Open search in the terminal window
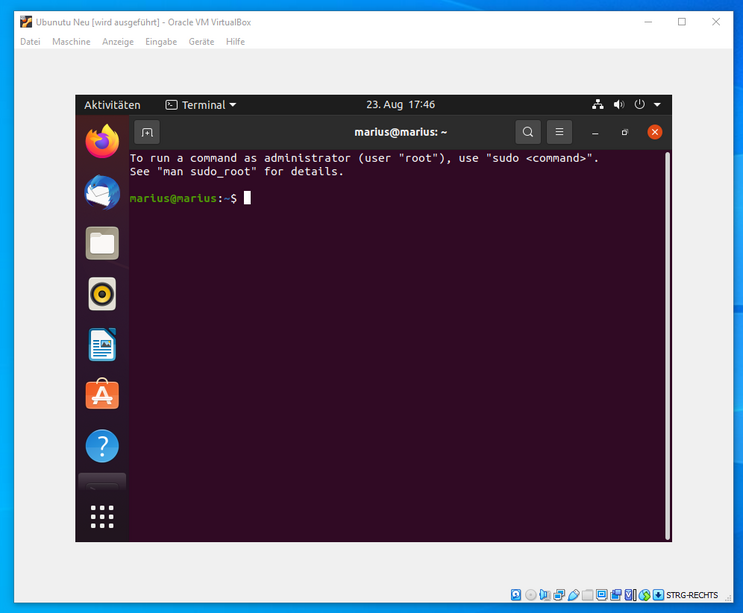The height and width of the screenshot is (613, 743). tap(528, 132)
